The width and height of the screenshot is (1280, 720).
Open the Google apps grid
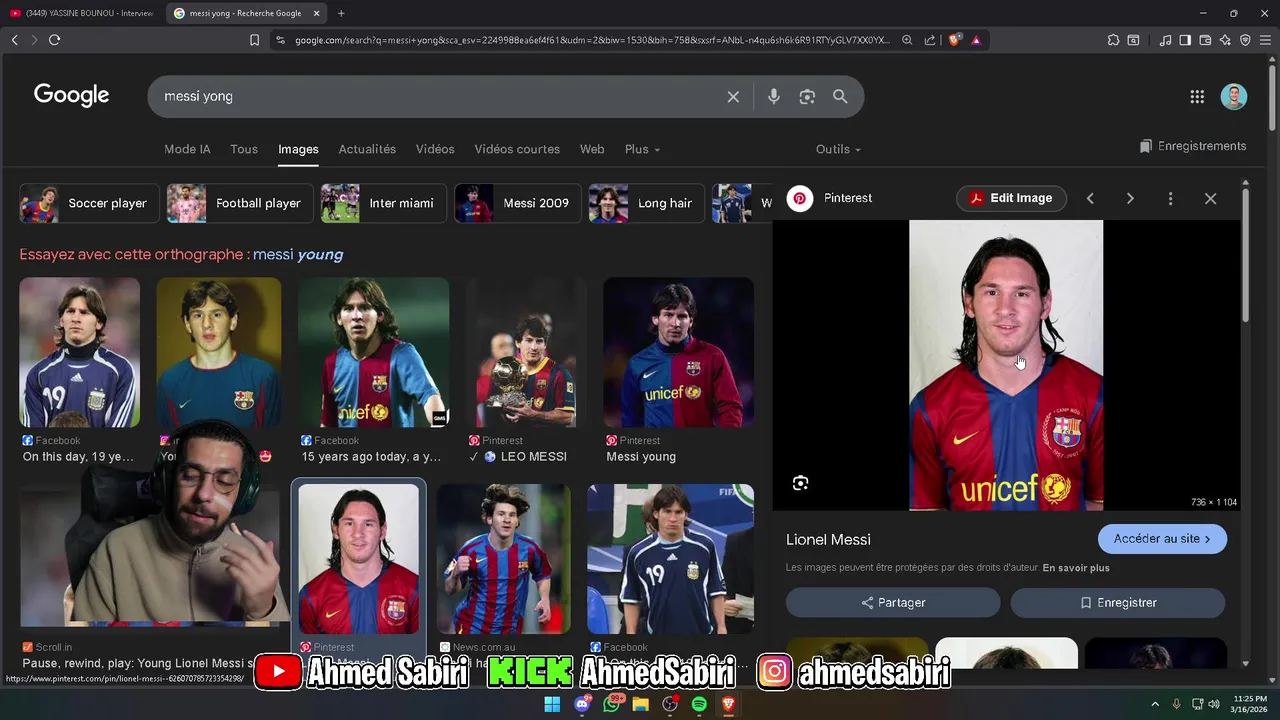pyautogui.click(x=1197, y=97)
